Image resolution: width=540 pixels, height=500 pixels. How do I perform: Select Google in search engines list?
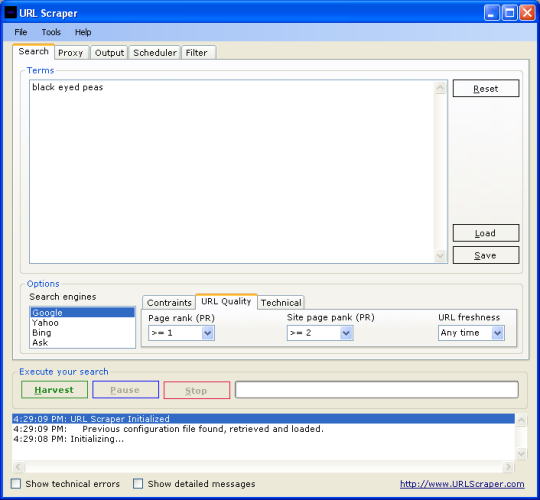pyautogui.click(x=82, y=313)
